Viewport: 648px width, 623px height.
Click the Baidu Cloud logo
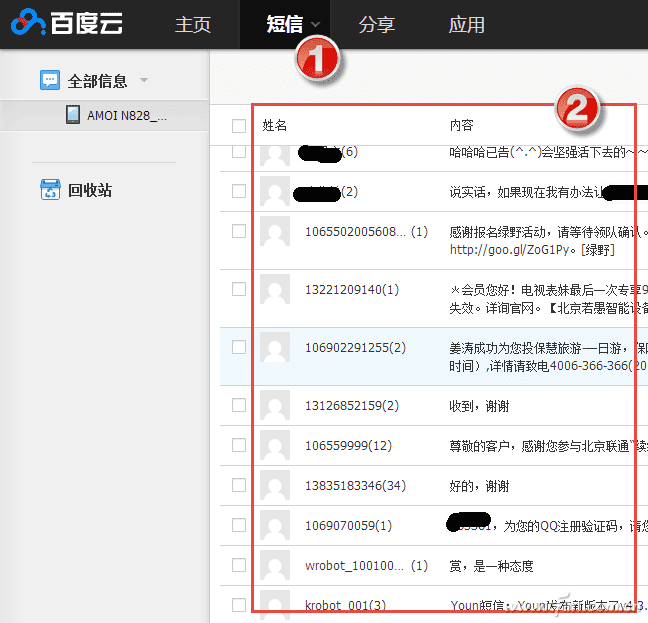67,22
